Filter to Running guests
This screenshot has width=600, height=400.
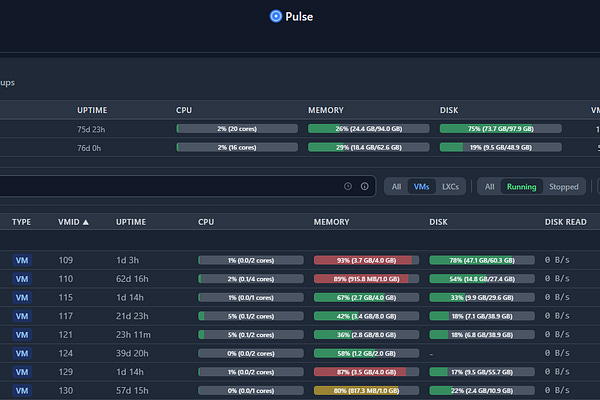(x=522, y=186)
